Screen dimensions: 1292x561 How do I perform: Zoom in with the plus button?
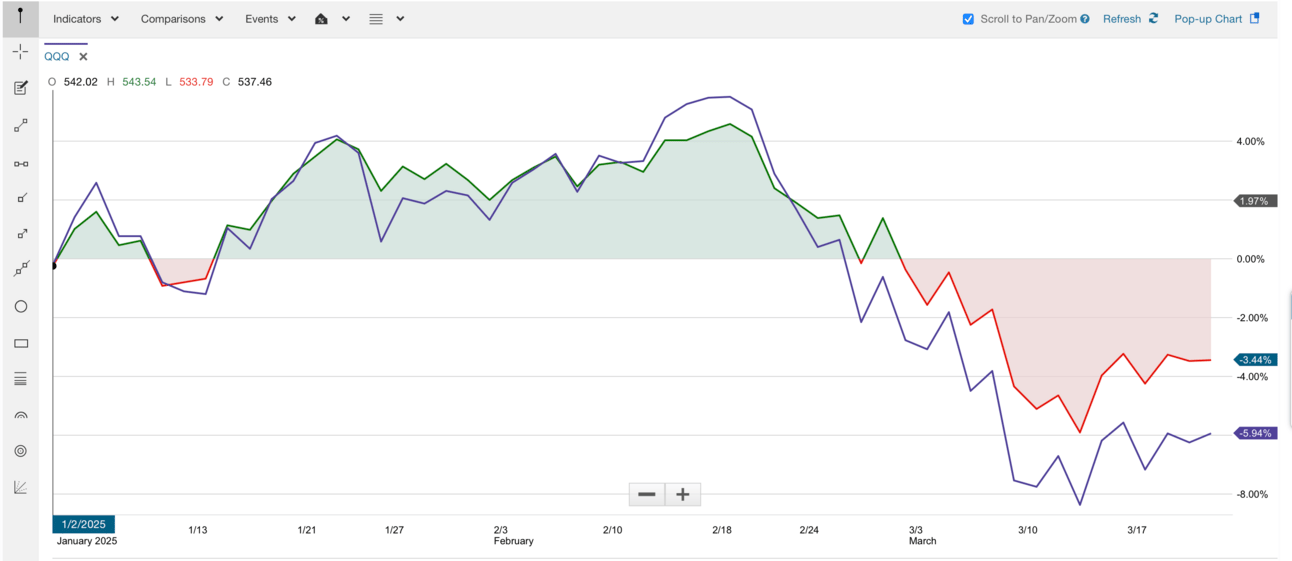click(x=683, y=494)
